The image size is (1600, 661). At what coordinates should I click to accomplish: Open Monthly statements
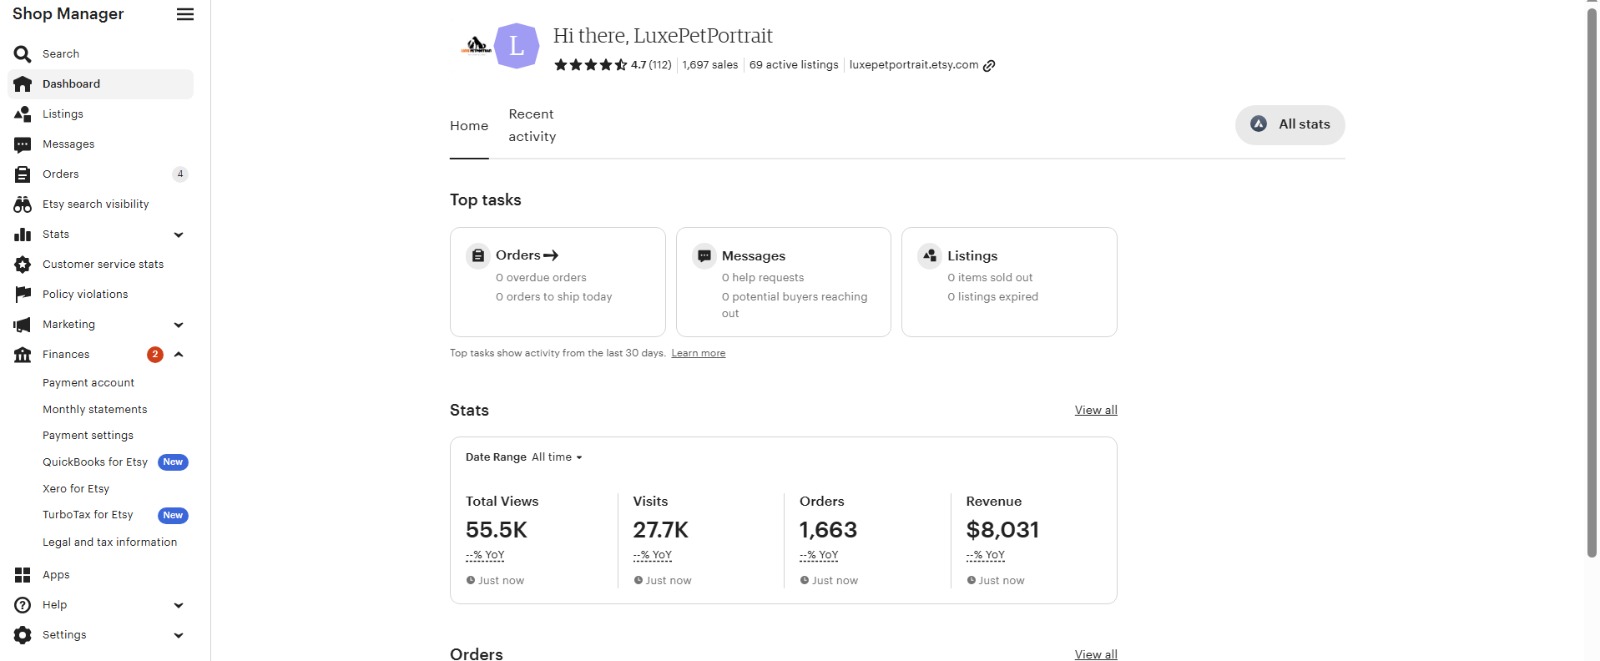pyautogui.click(x=95, y=409)
